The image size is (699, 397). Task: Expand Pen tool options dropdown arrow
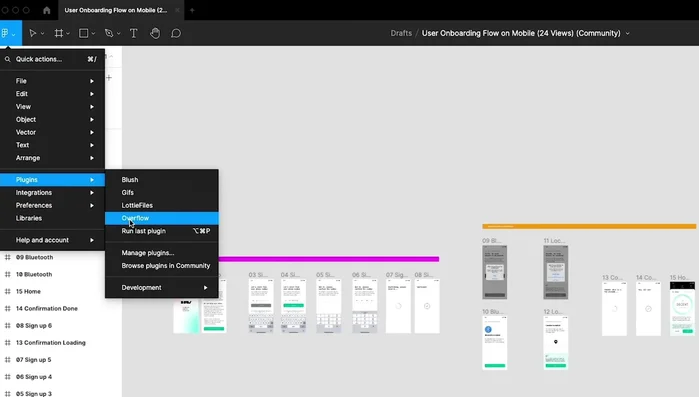click(x=119, y=33)
